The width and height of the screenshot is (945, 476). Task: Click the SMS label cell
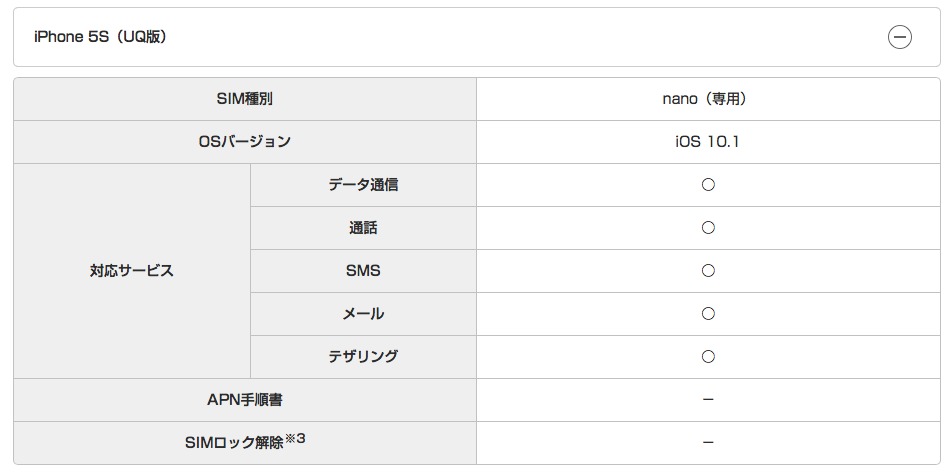(363, 271)
